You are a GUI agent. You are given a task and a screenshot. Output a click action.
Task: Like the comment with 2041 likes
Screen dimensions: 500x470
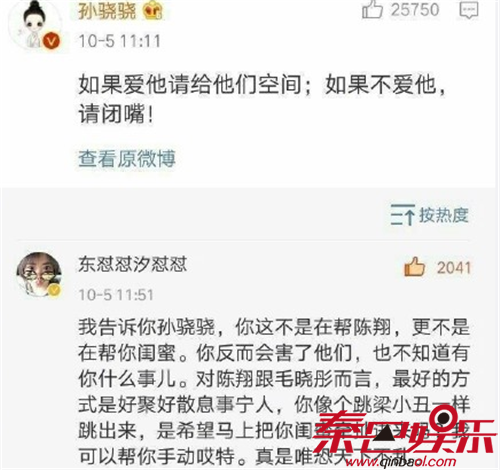414,267
